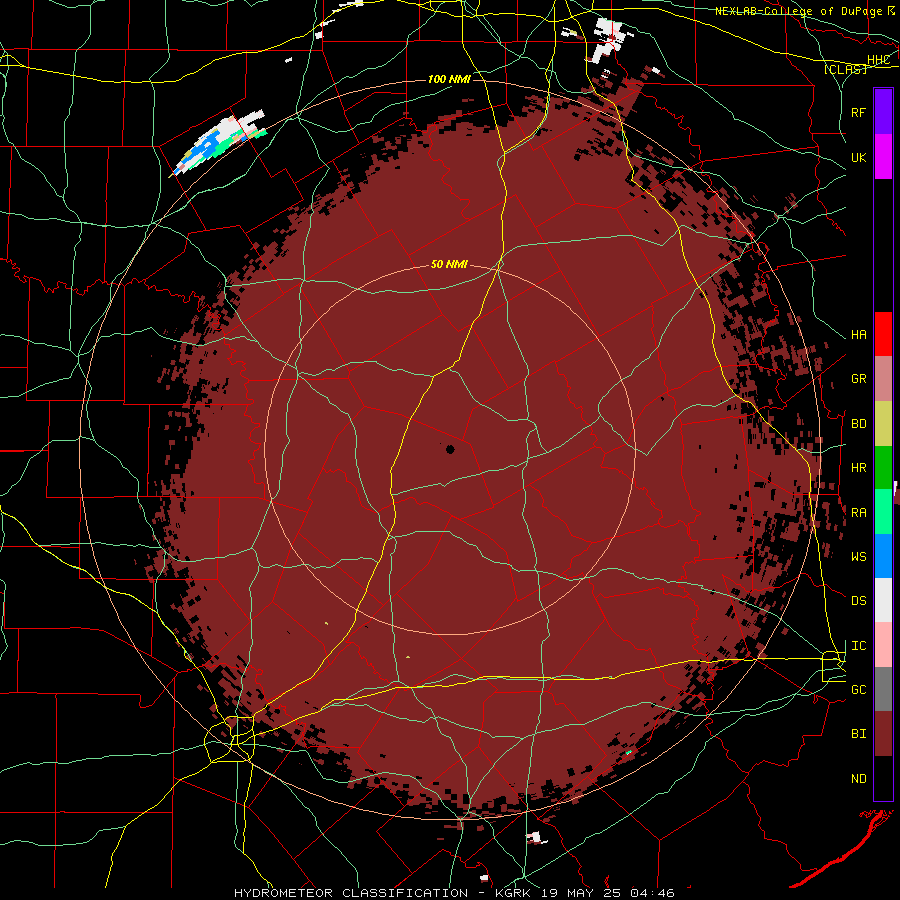Click the DS legend label
The image size is (900, 900).
pos(858,600)
